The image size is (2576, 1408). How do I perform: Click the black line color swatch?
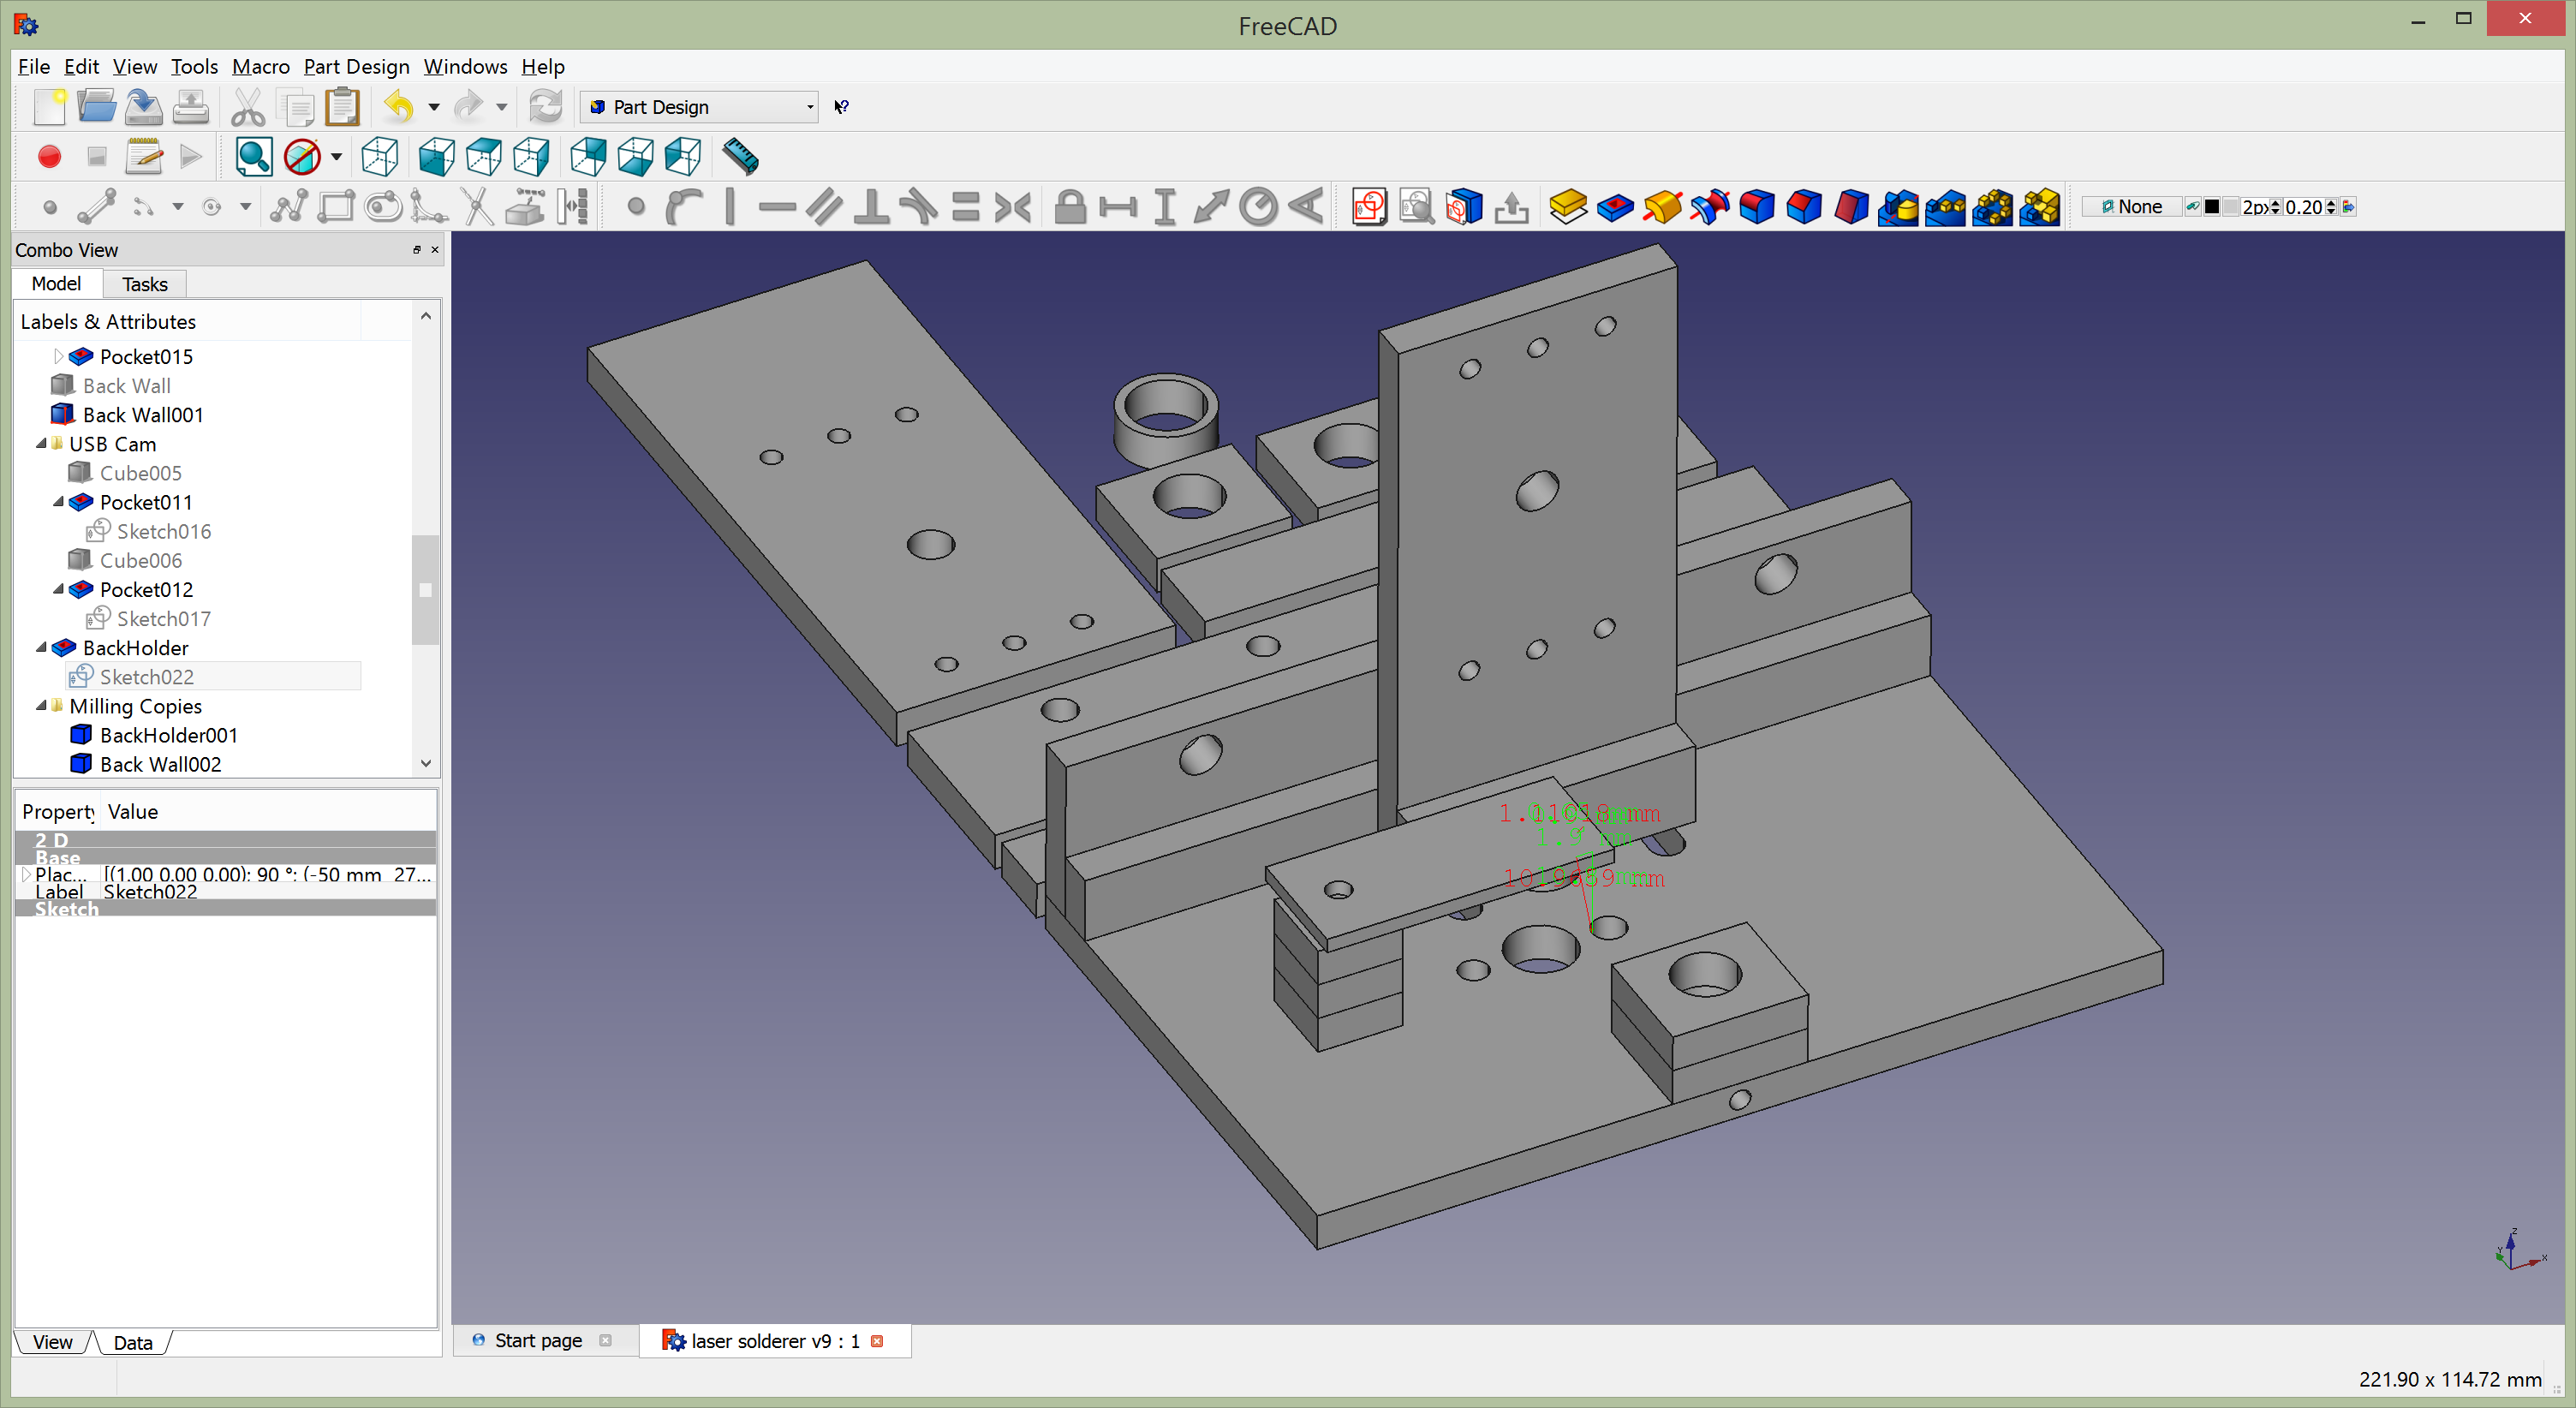pos(2212,207)
